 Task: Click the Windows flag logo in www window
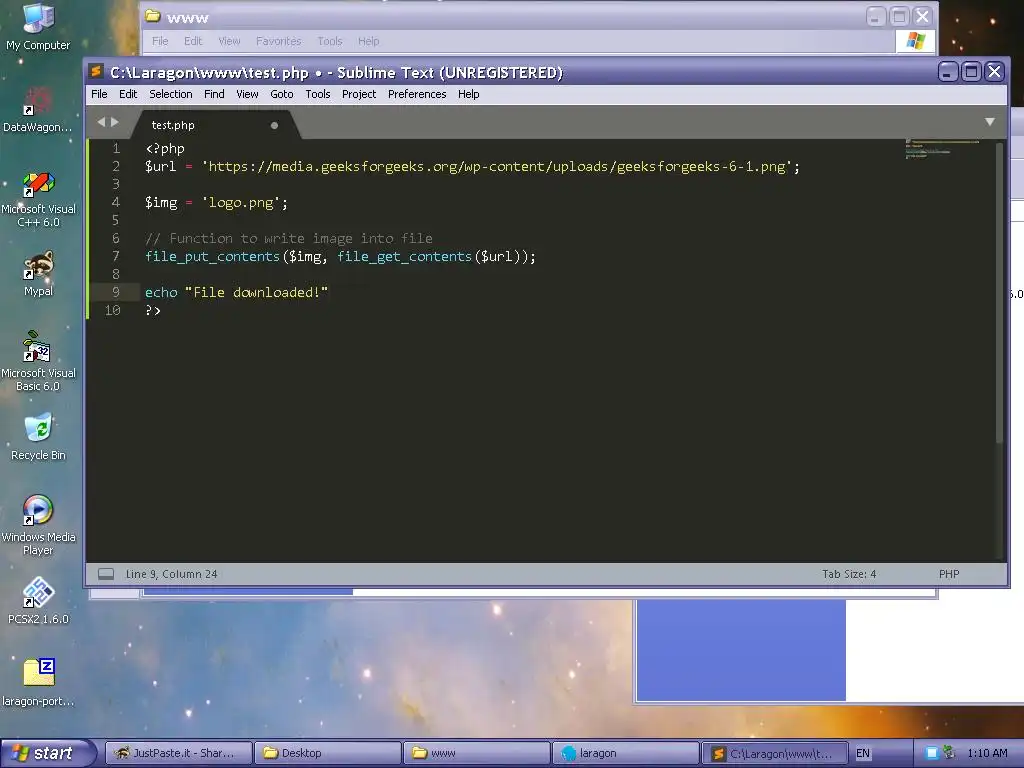[916, 40]
